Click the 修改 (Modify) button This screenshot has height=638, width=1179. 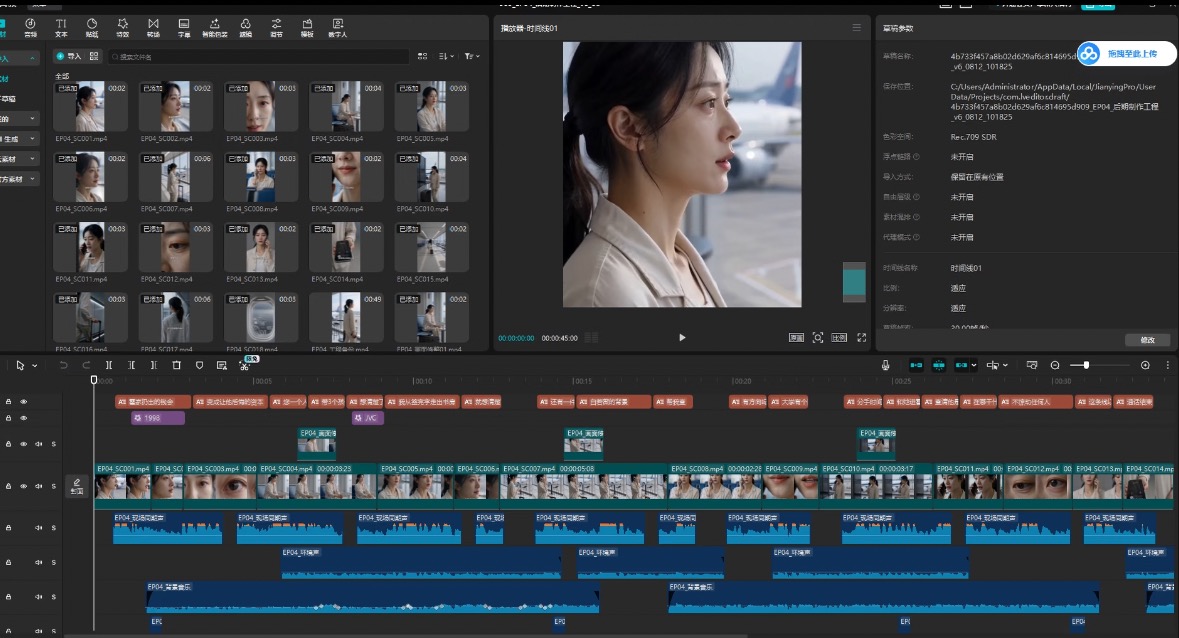click(1147, 340)
